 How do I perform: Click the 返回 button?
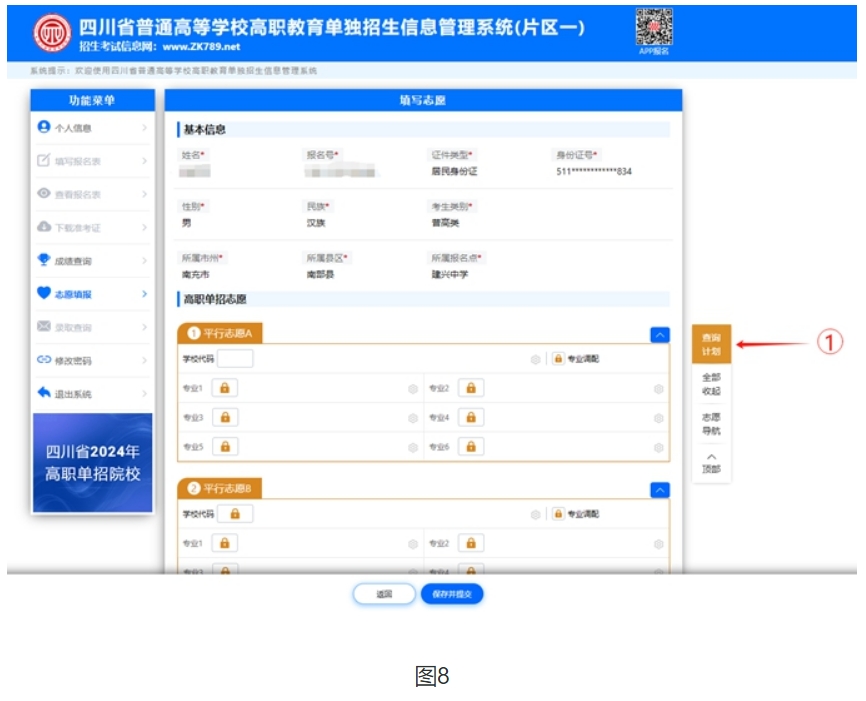tap(384, 594)
